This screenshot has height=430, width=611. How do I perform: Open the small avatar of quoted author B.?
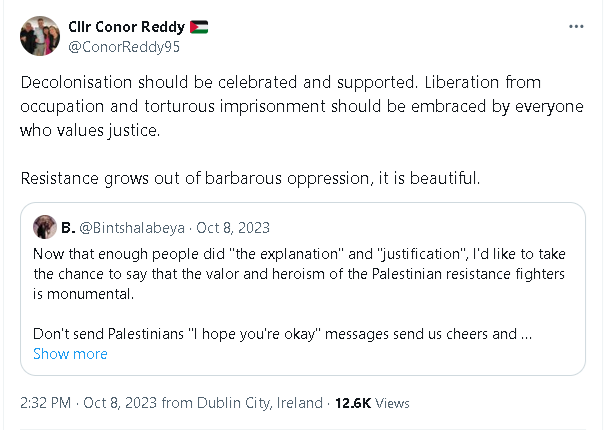45,227
